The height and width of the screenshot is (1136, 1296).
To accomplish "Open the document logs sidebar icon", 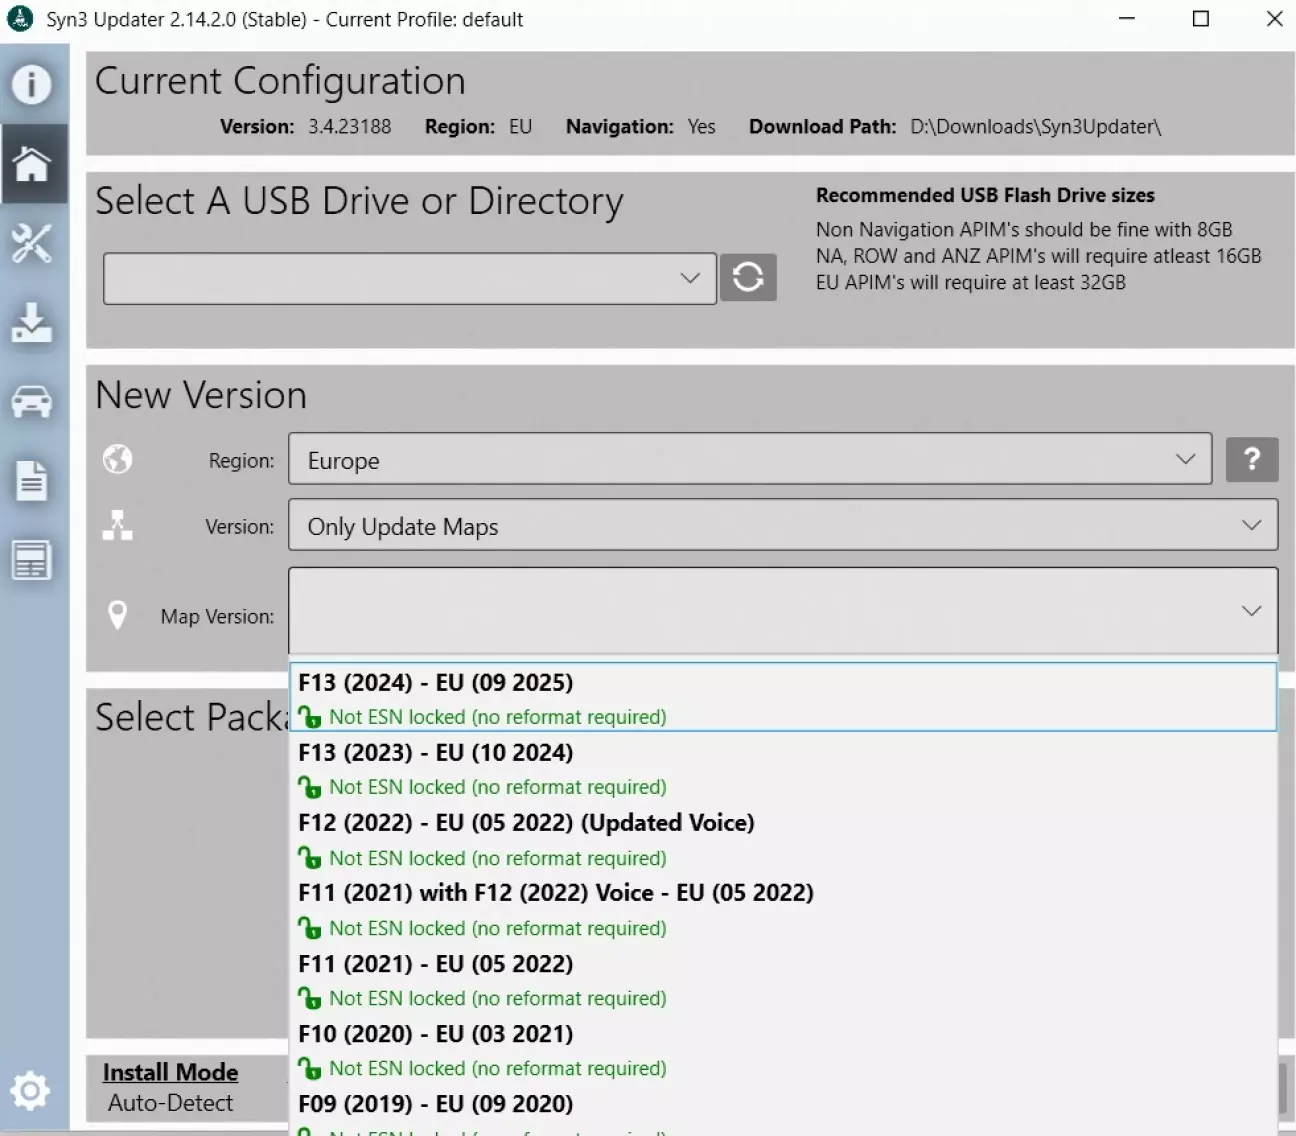I will (32, 481).
